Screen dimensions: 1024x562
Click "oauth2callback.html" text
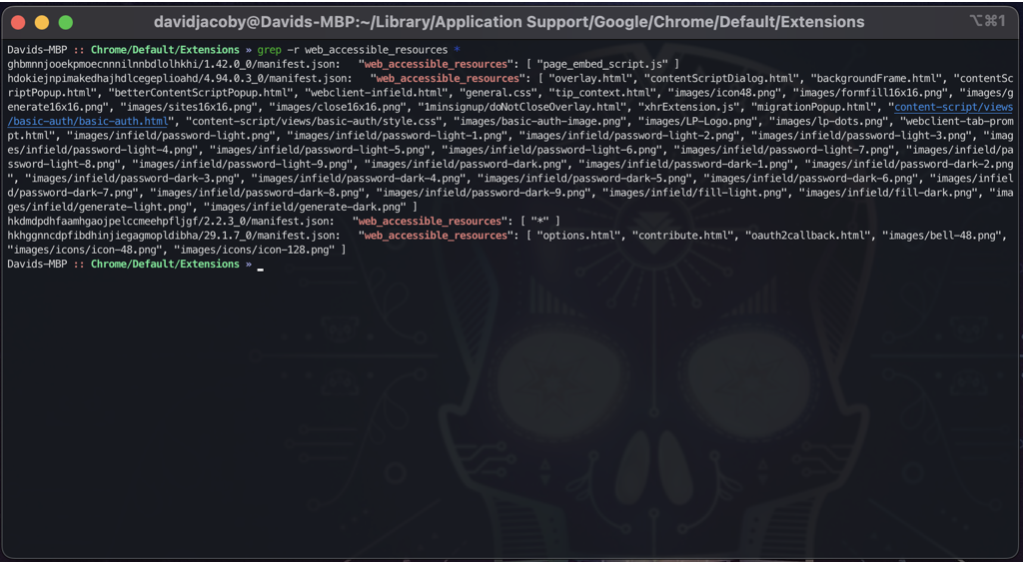(807, 236)
